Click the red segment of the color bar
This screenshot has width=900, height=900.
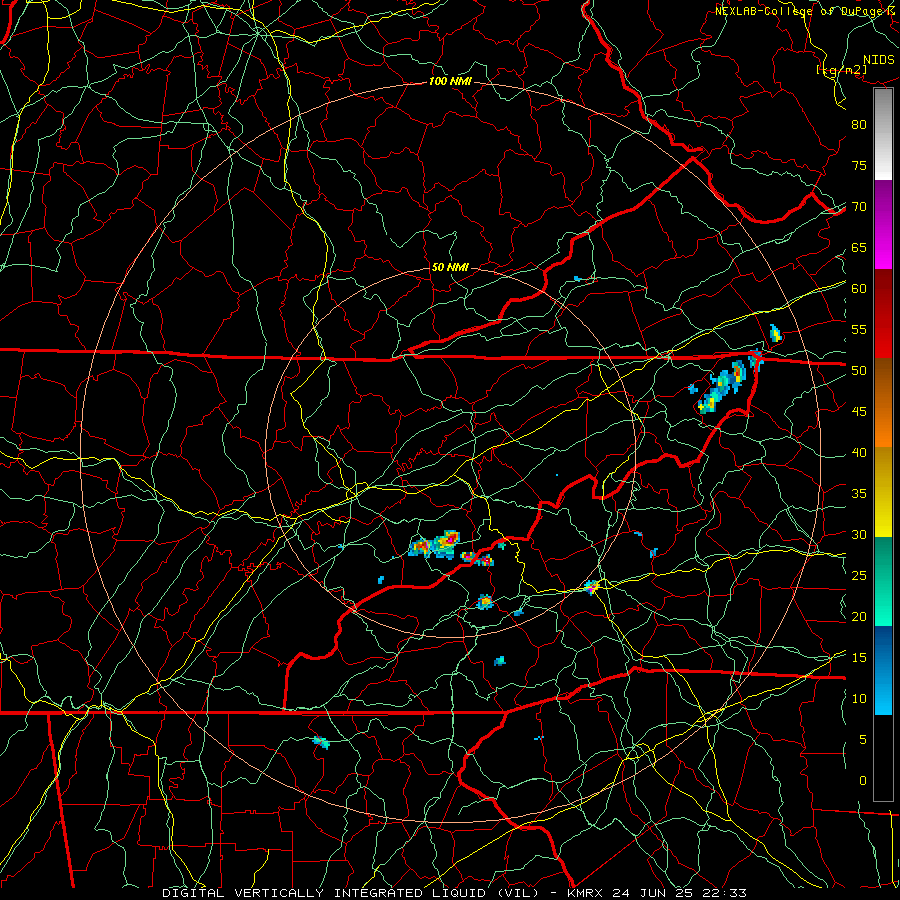pos(883,314)
